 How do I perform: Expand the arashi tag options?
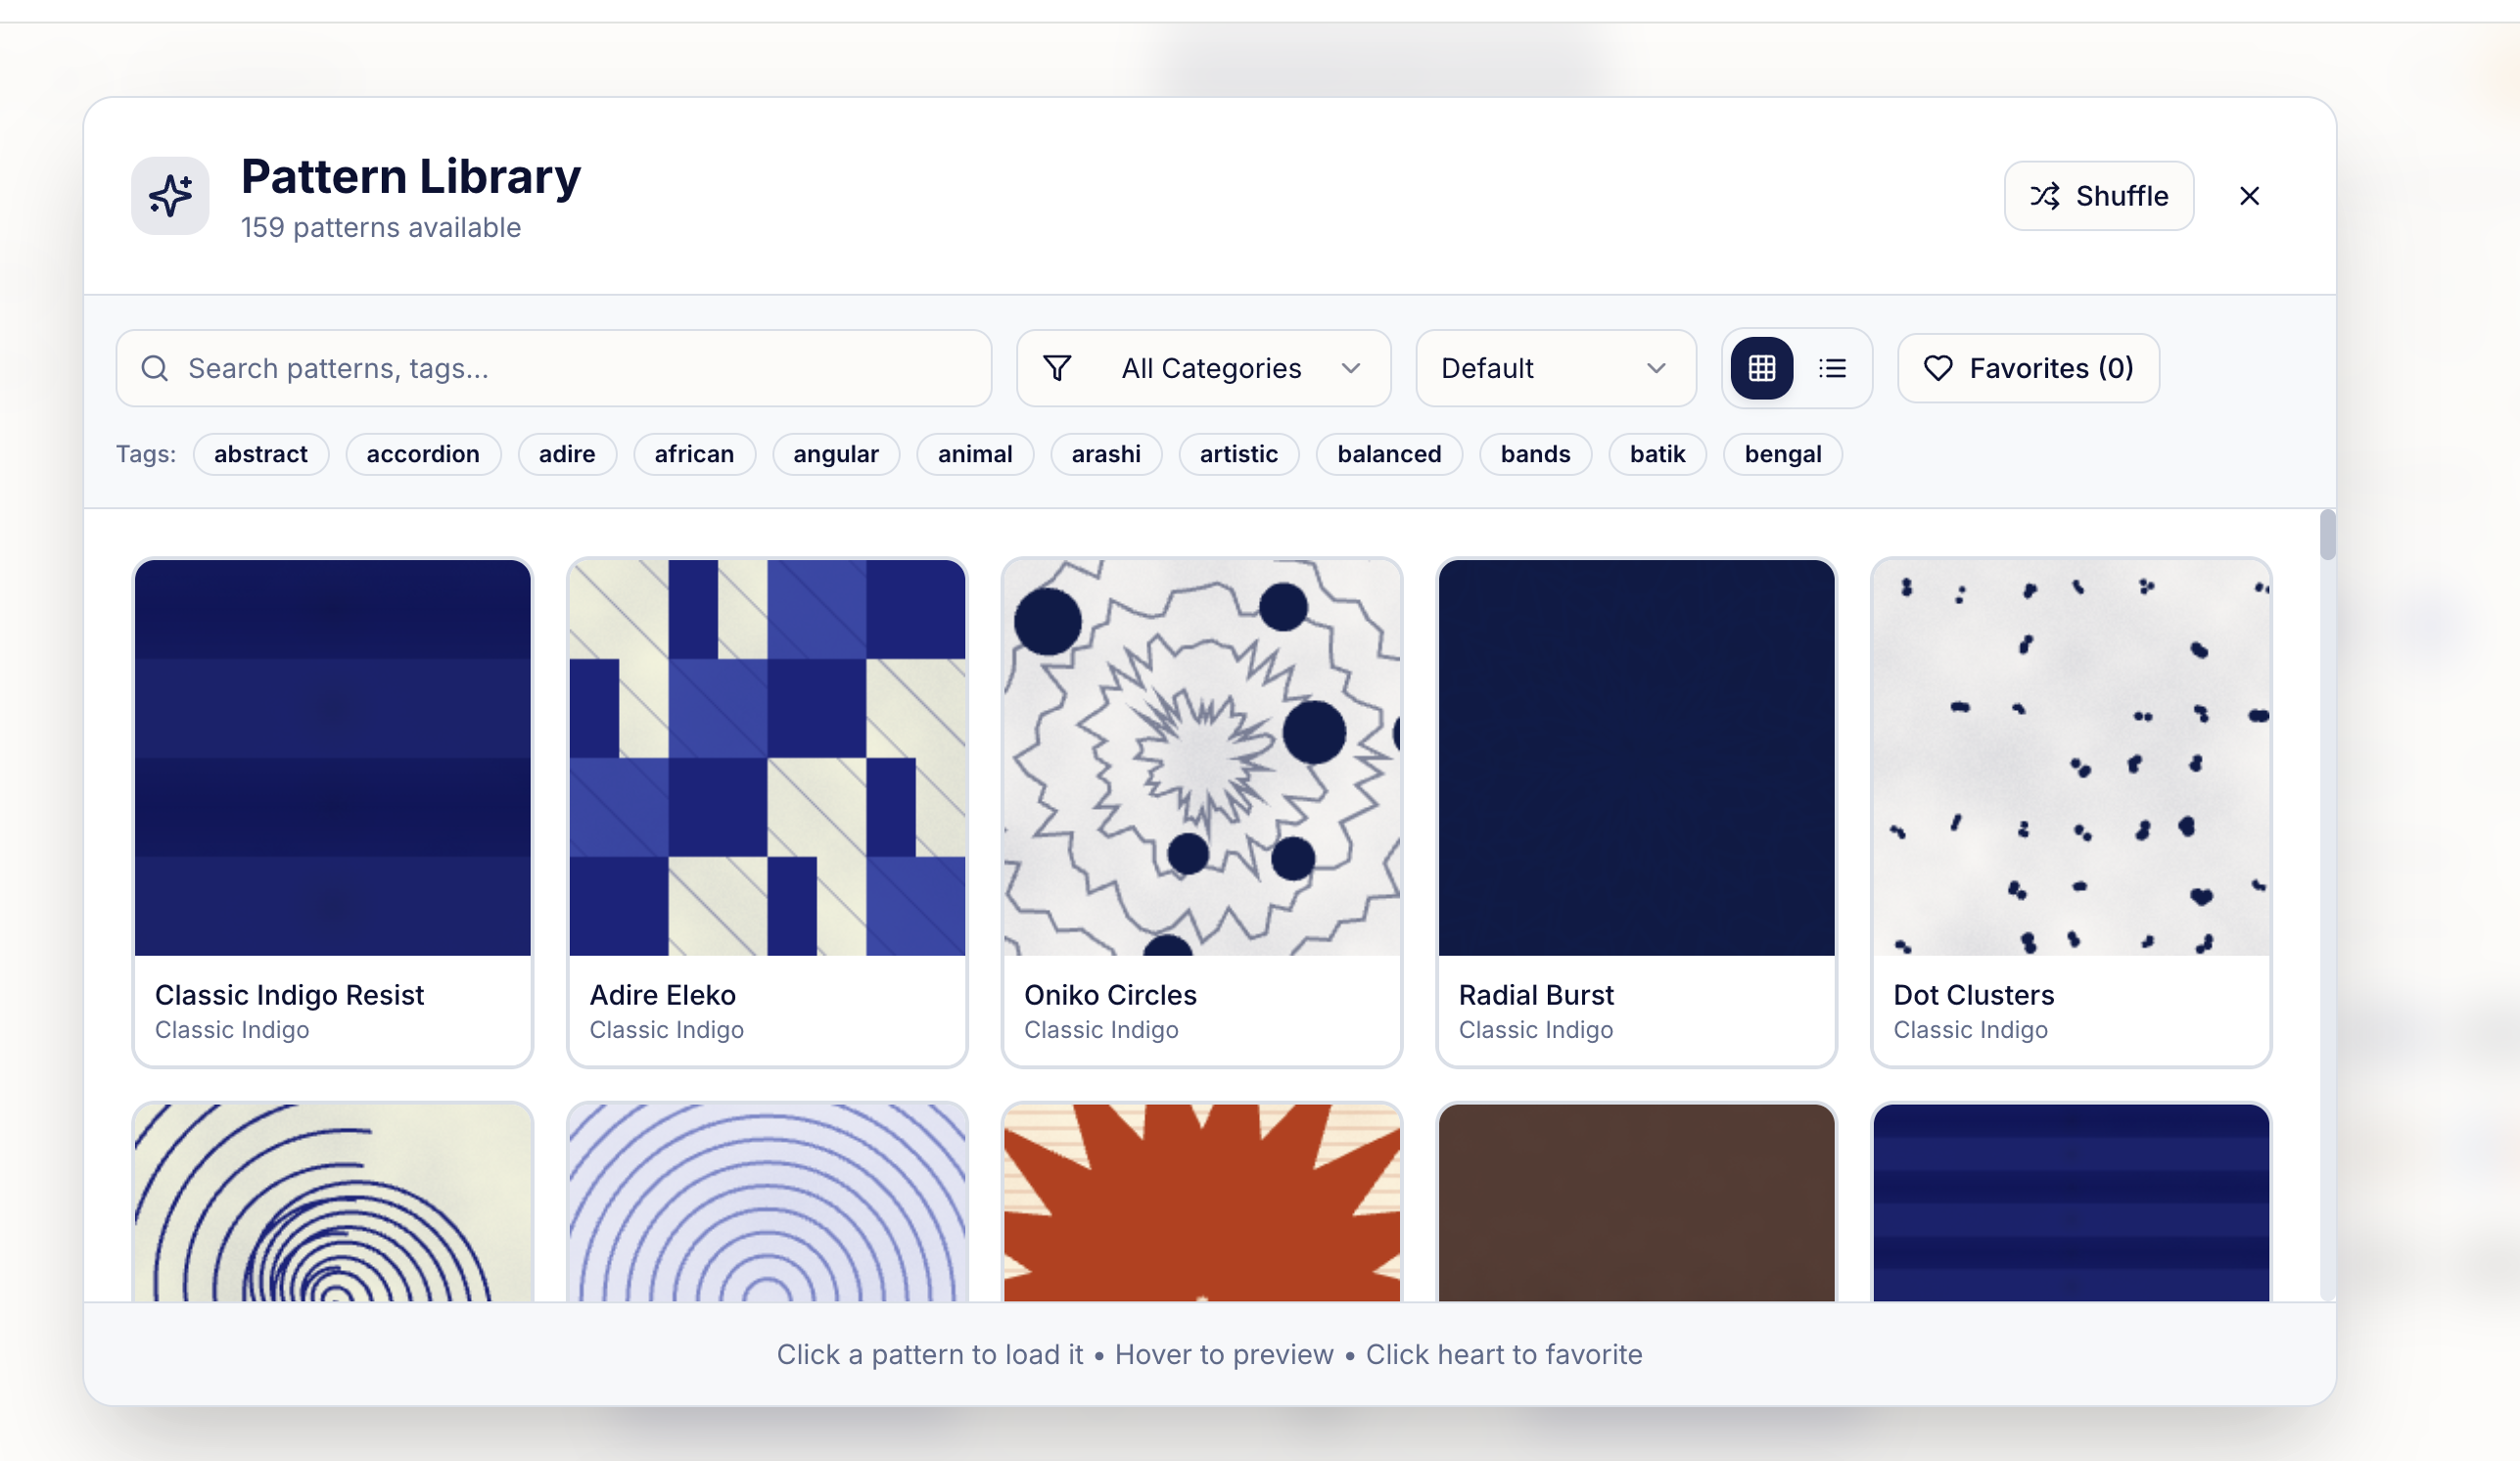coord(1106,454)
